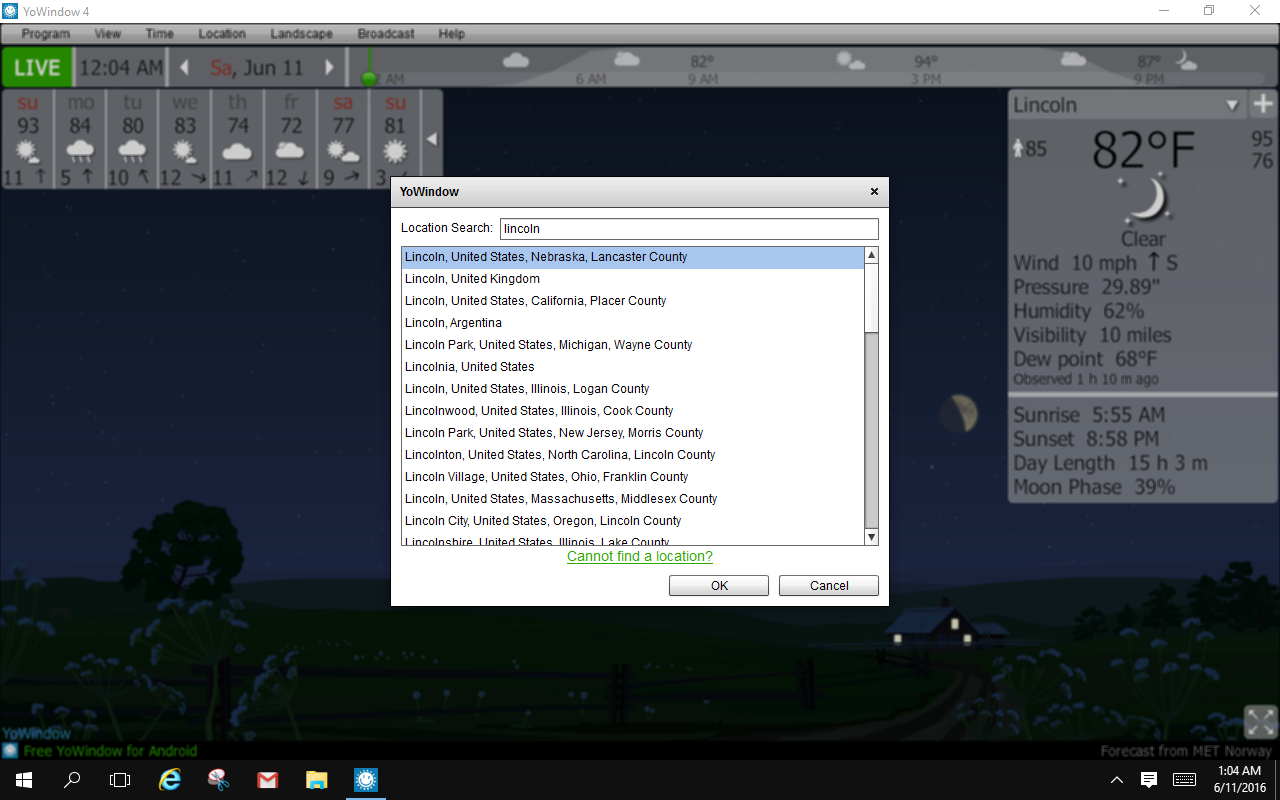Advance to next day arrow
Image resolution: width=1280 pixels, height=800 pixels.
coord(329,68)
